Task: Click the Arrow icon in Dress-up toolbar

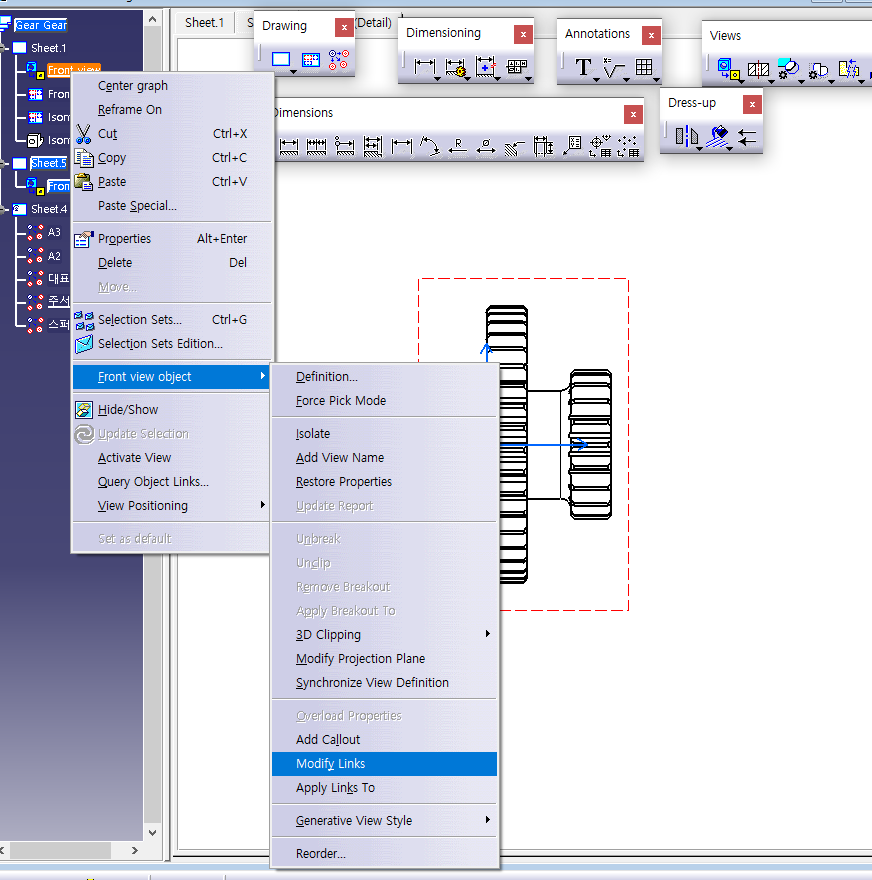Action: coord(747,136)
